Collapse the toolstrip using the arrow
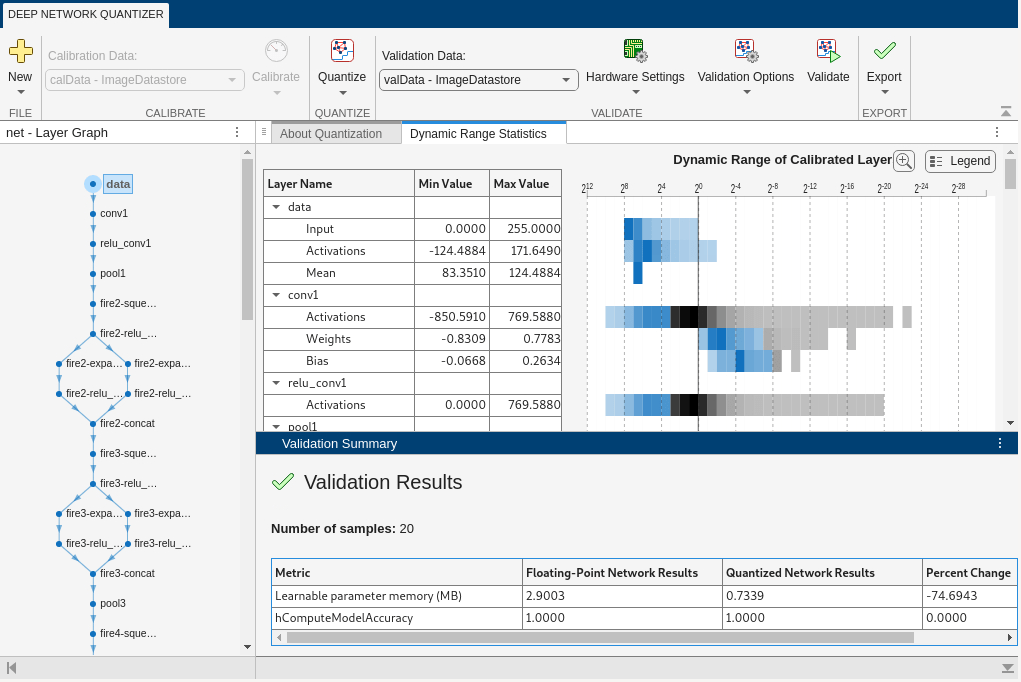This screenshot has height=682, width=1021. coord(1006,112)
